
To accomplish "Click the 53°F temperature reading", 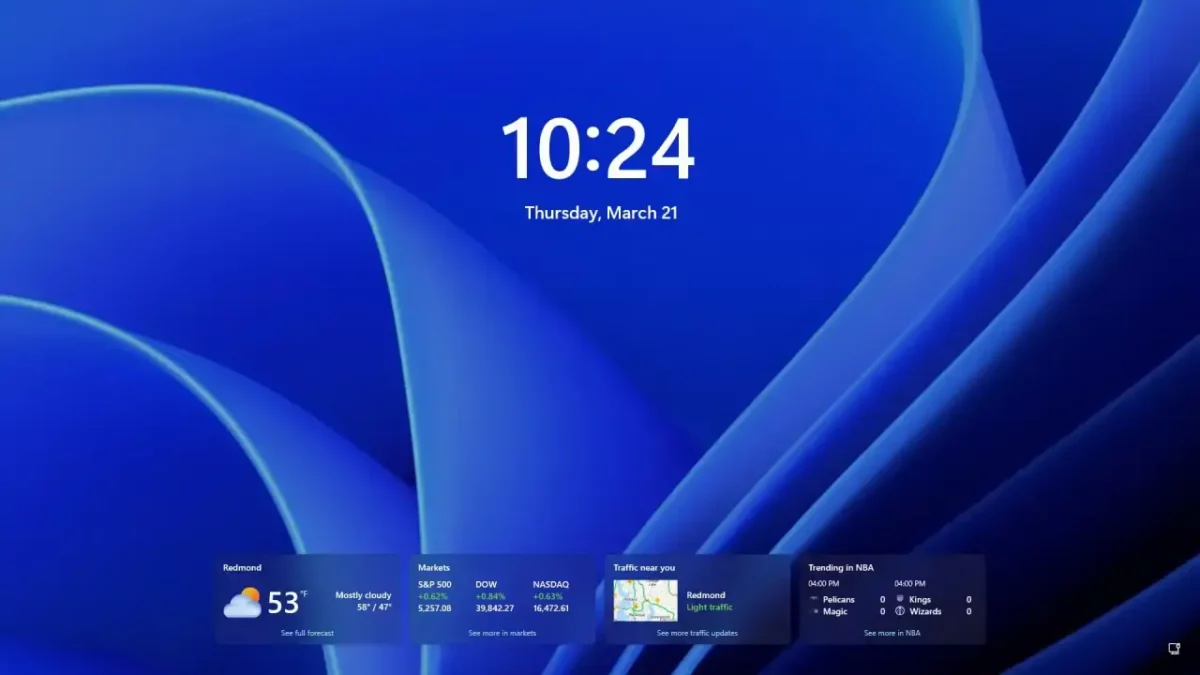I will pos(286,602).
